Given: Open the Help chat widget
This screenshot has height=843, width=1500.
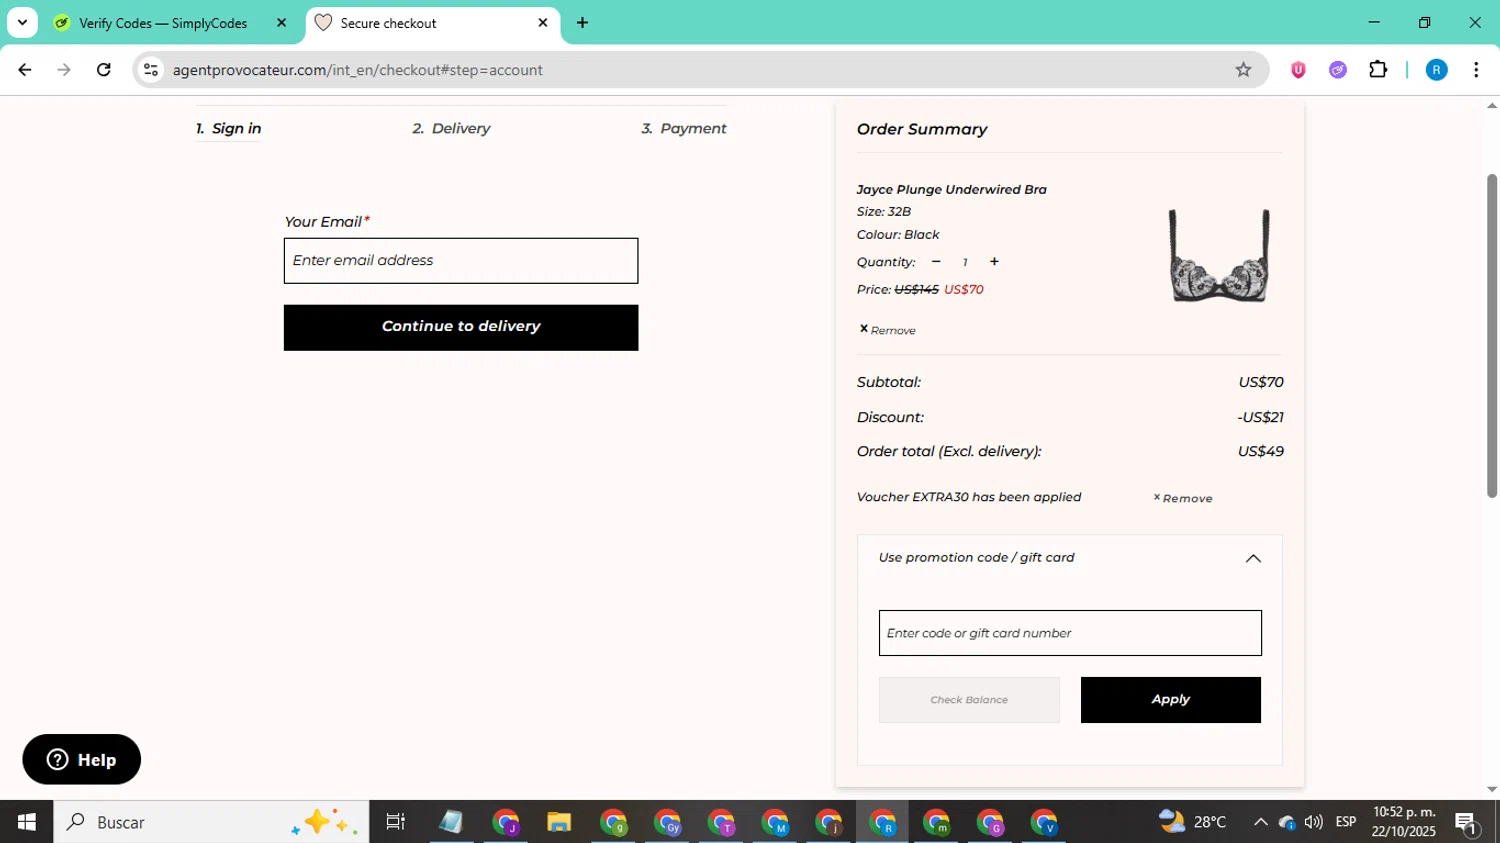Looking at the screenshot, I should click(x=82, y=760).
